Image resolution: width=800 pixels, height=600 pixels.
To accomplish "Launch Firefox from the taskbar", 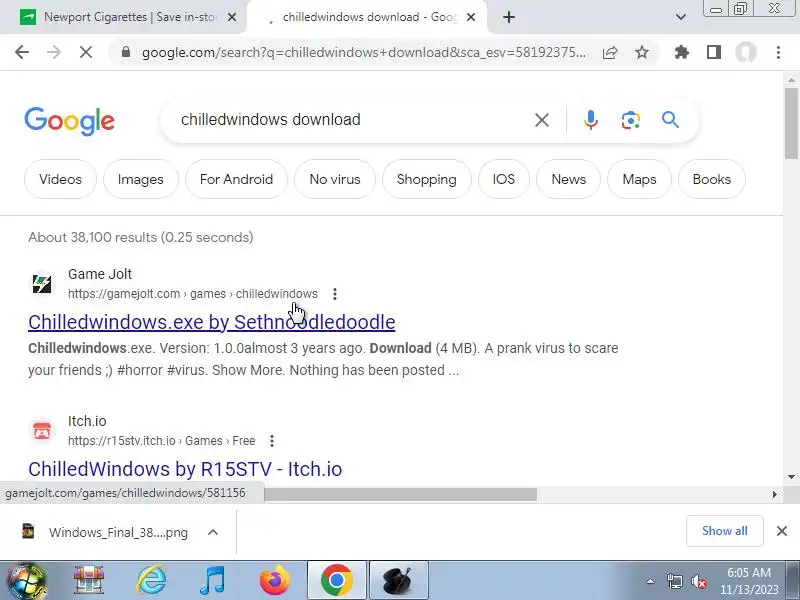I will 274,580.
